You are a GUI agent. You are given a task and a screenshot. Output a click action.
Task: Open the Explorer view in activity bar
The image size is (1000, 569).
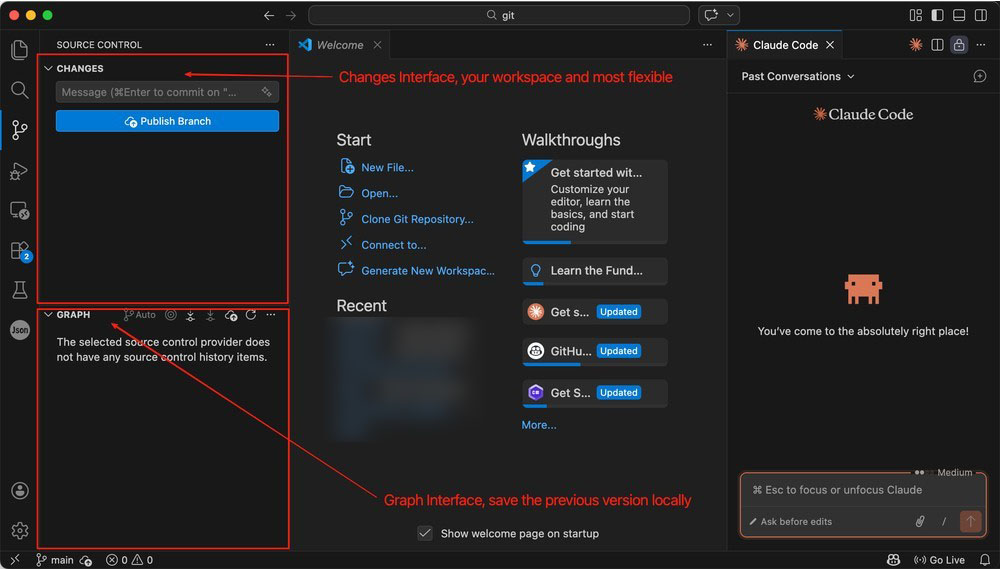pyautogui.click(x=19, y=50)
